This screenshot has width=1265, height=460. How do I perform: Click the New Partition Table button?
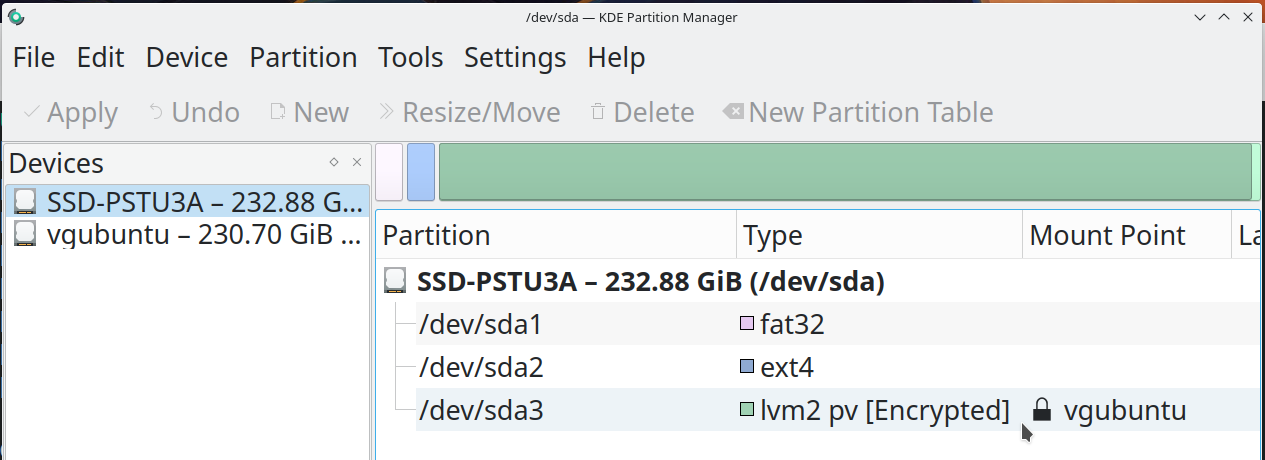point(858,112)
